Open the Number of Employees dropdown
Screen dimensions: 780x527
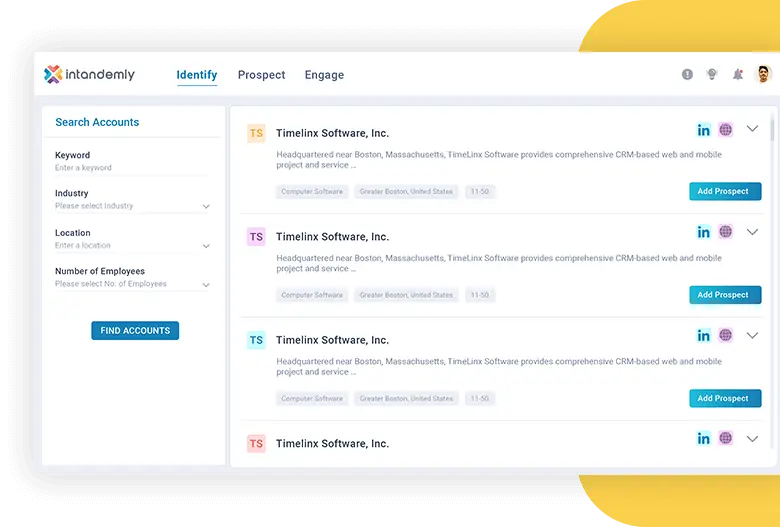[x=132, y=284]
